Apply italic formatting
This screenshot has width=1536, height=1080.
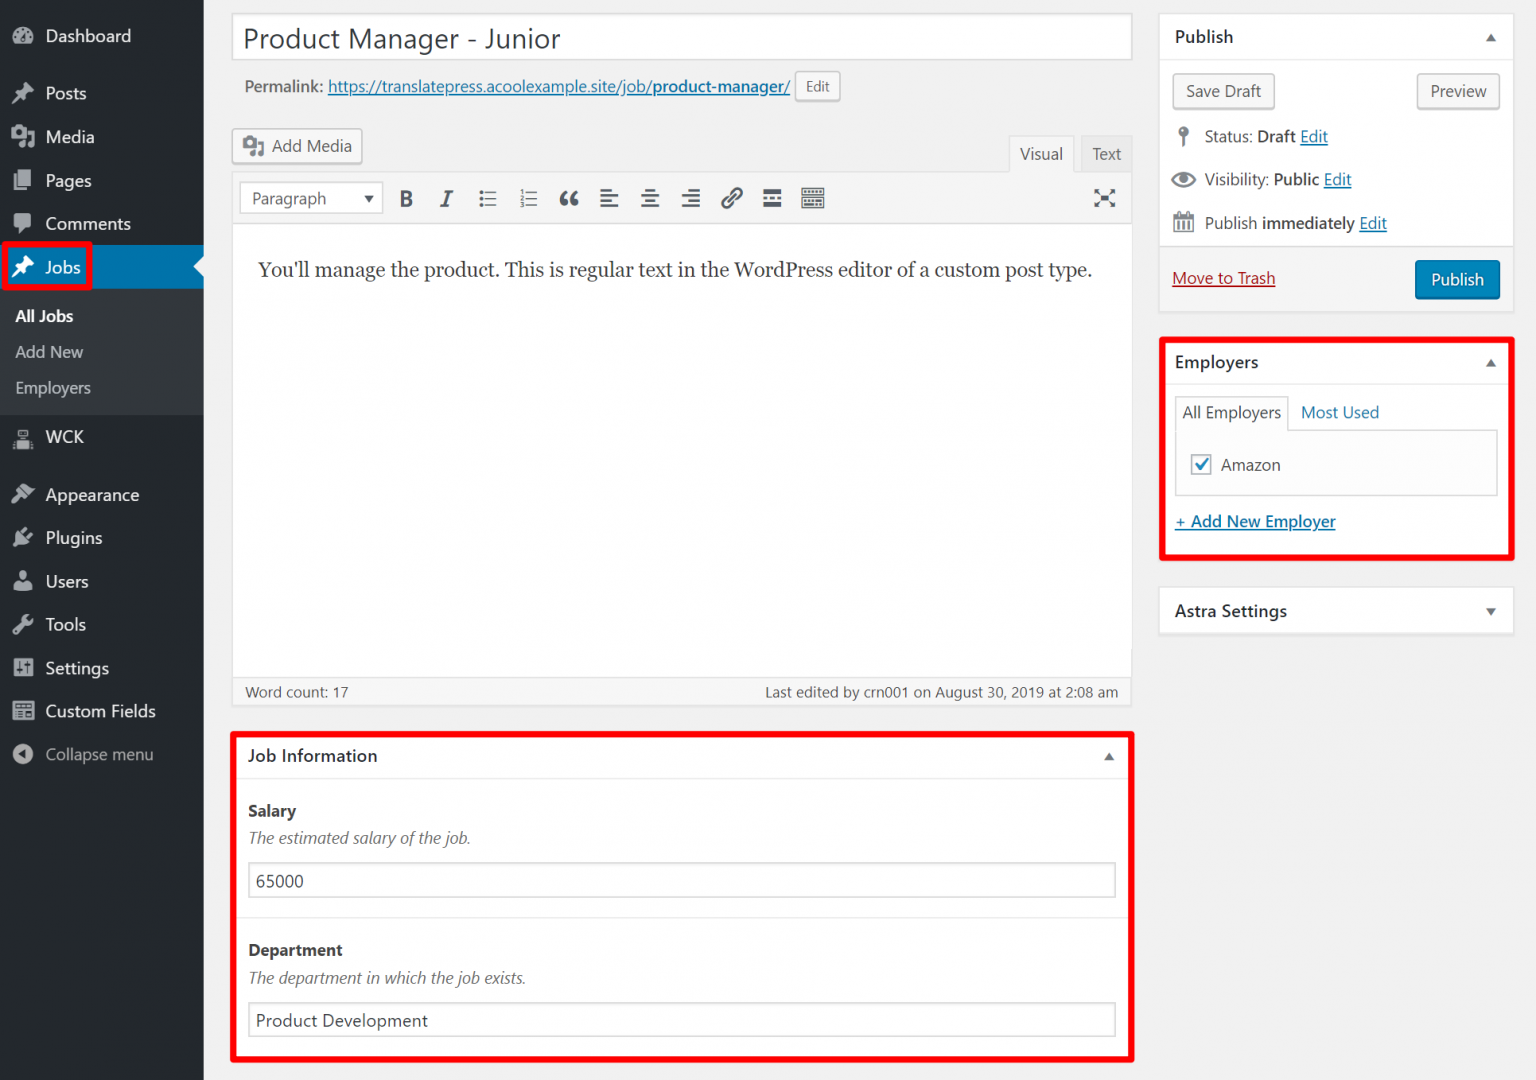click(446, 198)
